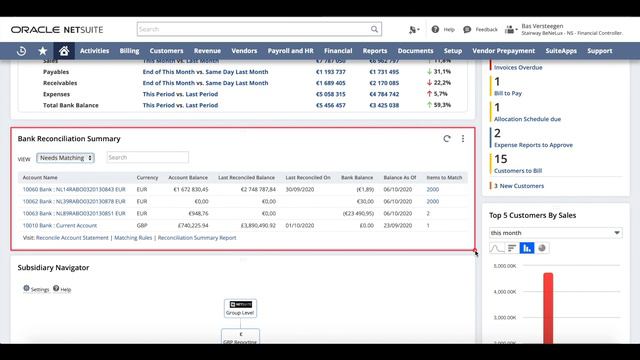
Task: Click Payables 'End of This Month' comparison link
Action: [205, 72]
